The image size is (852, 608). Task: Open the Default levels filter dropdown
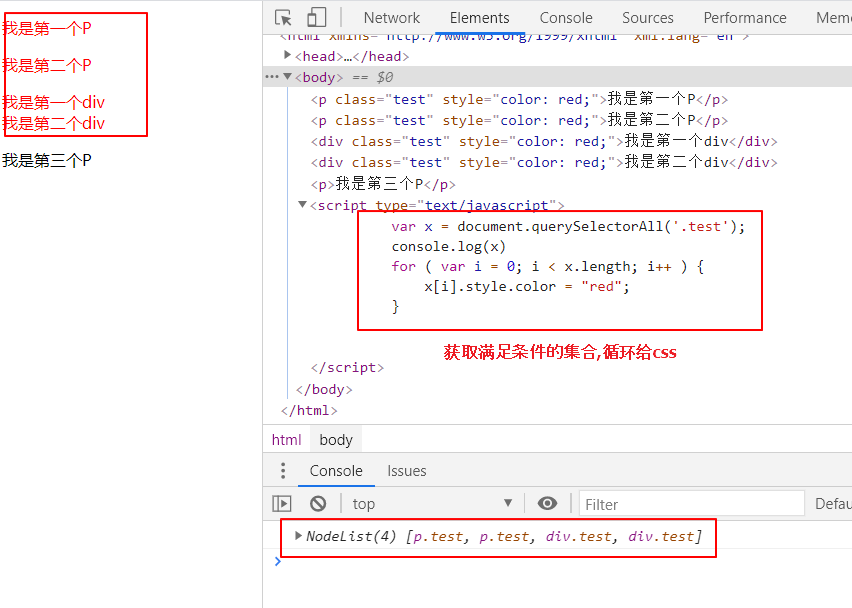click(836, 503)
